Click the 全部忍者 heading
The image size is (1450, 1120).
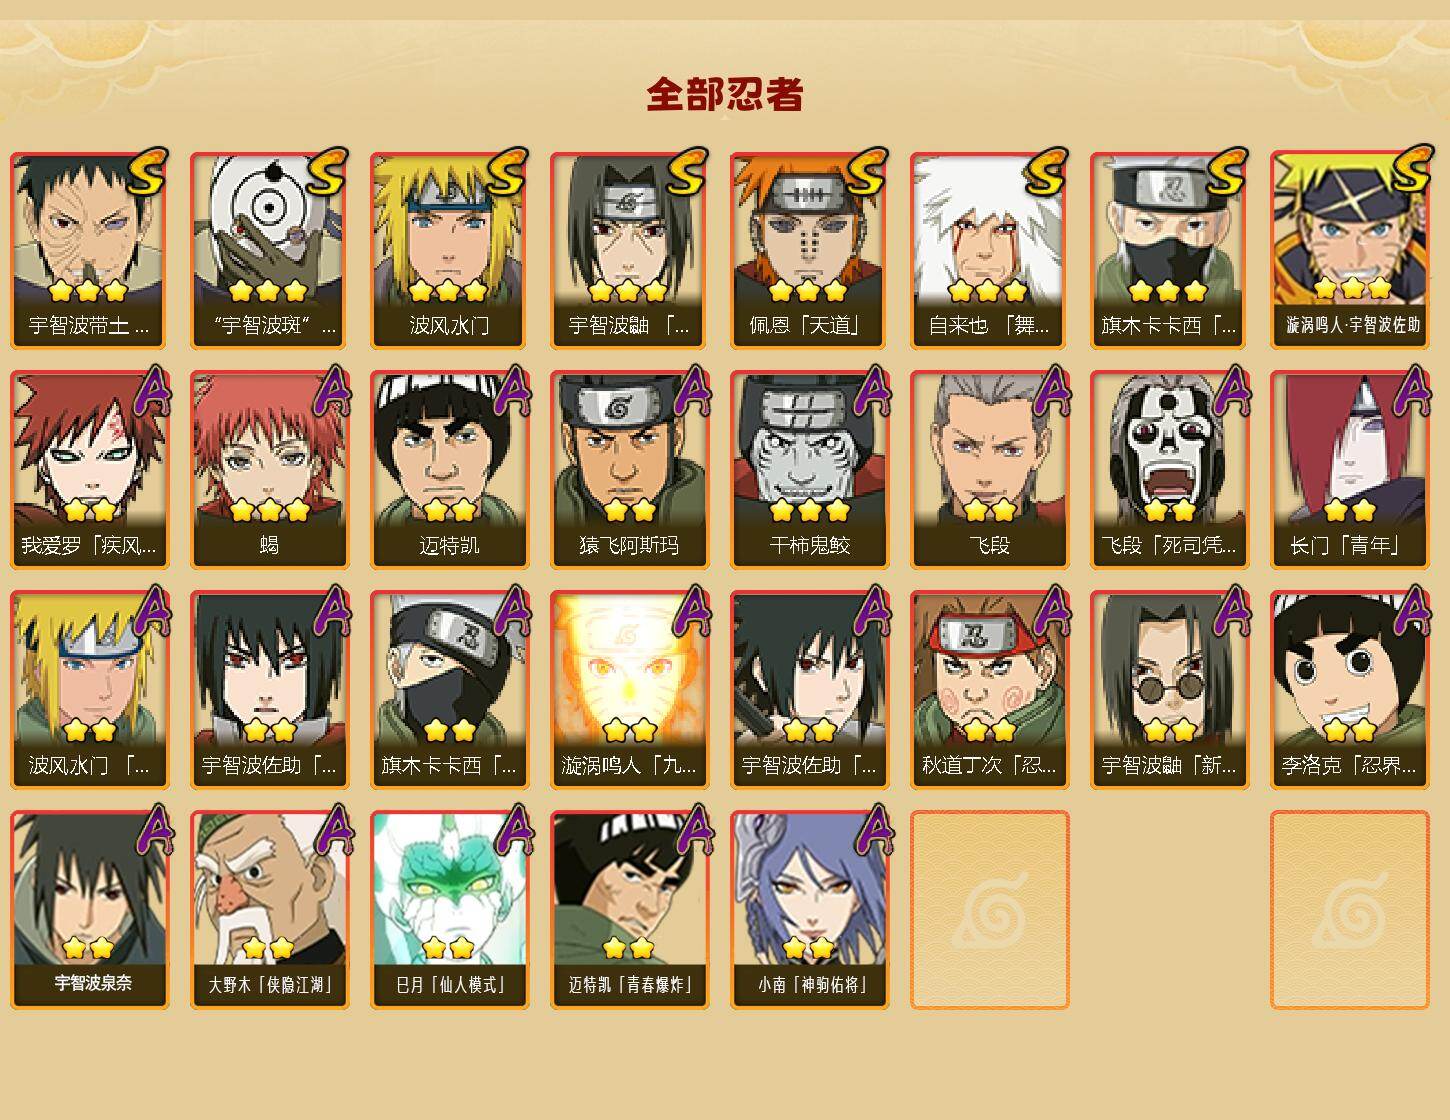pos(725,94)
